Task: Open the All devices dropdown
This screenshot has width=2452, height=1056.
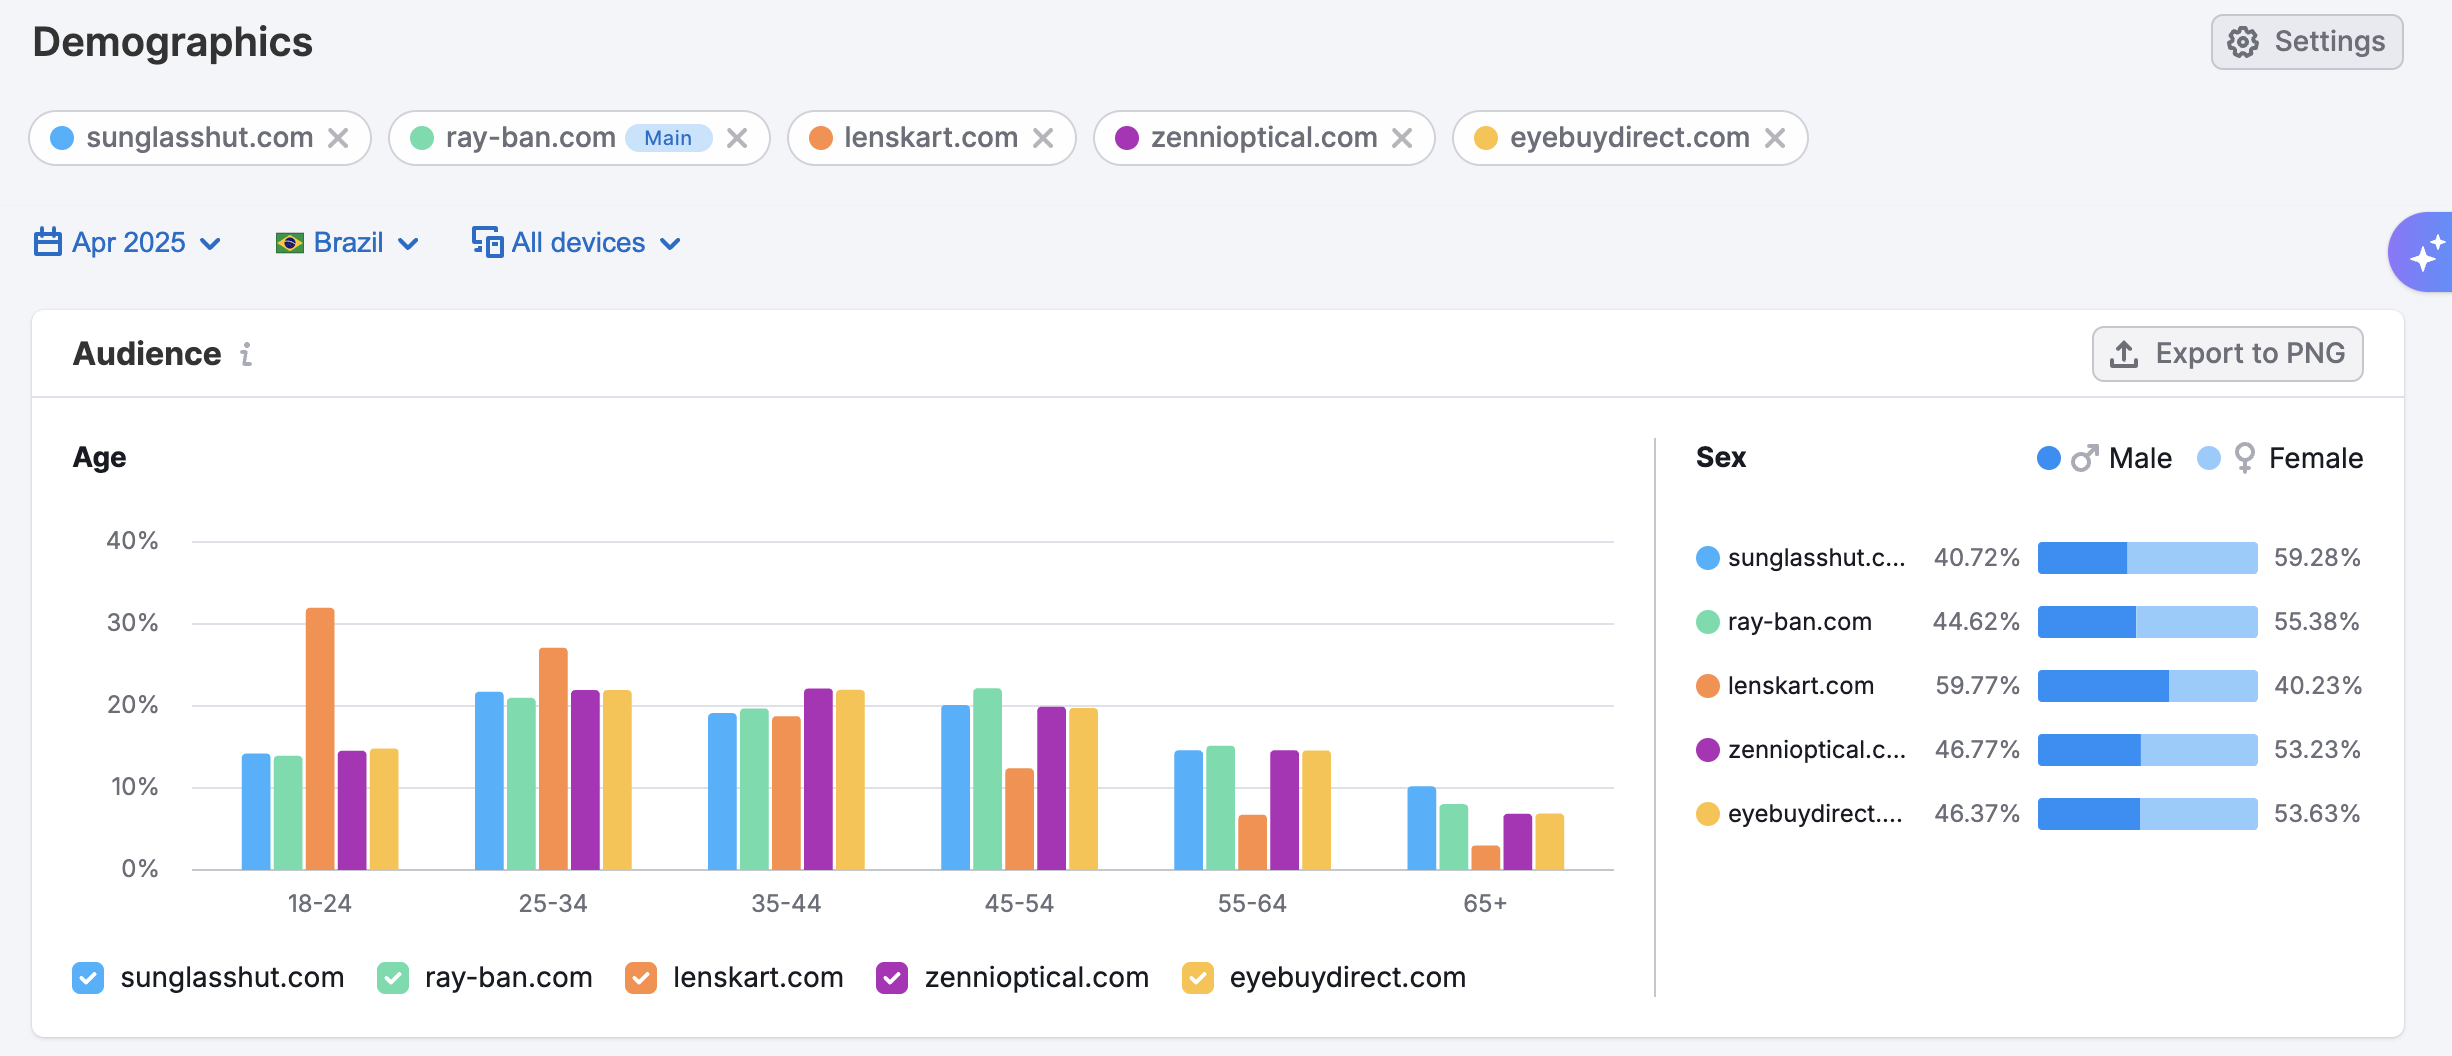Action: tap(576, 243)
